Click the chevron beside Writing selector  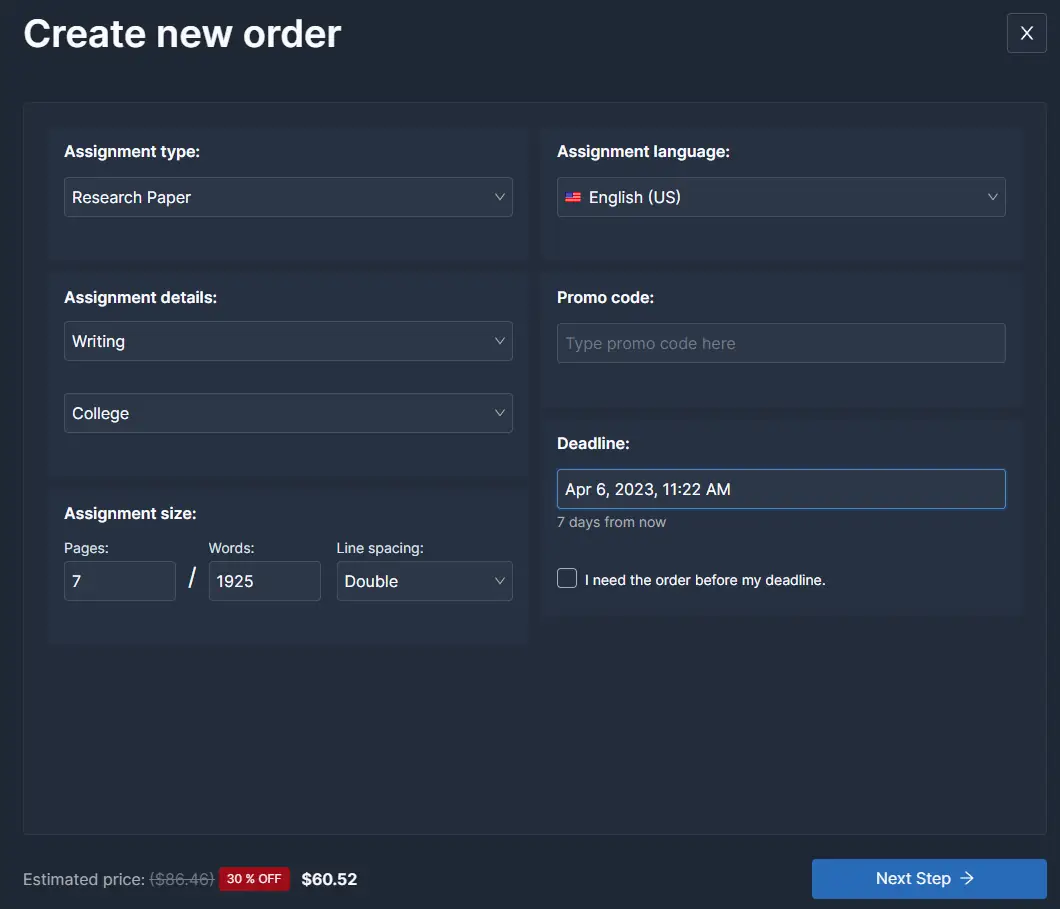[499, 341]
